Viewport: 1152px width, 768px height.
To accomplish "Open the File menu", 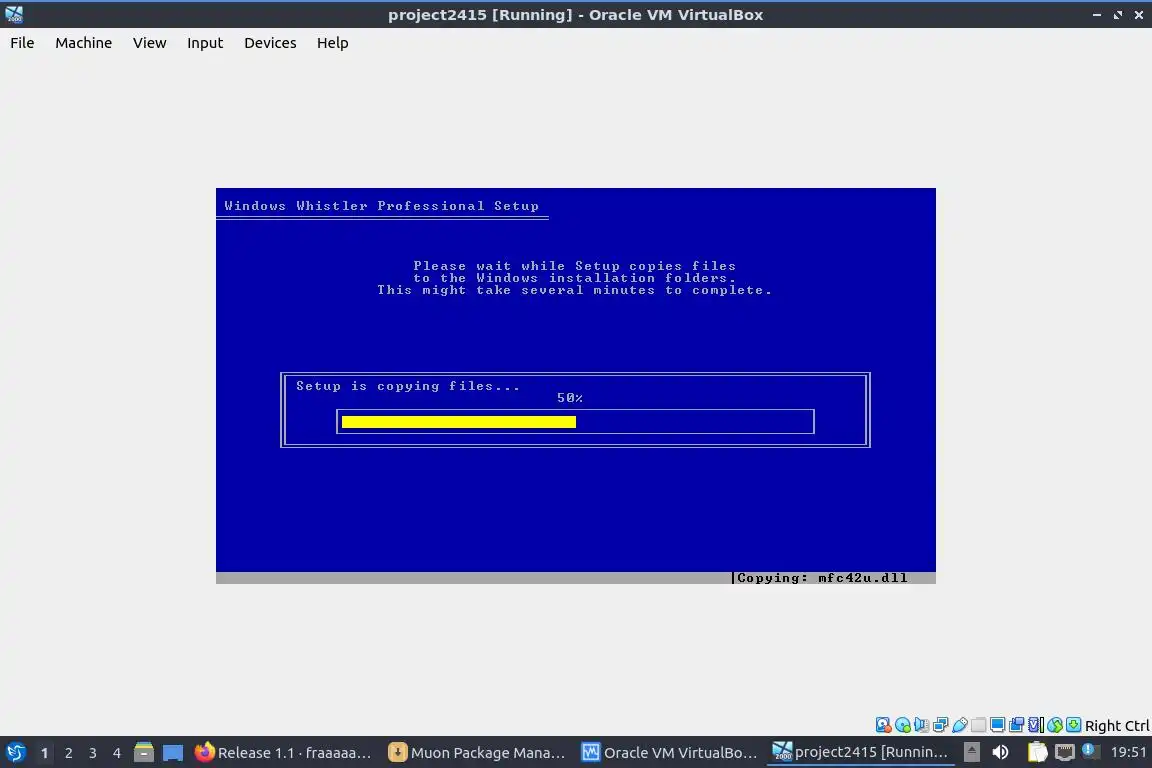I will click(22, 43).
